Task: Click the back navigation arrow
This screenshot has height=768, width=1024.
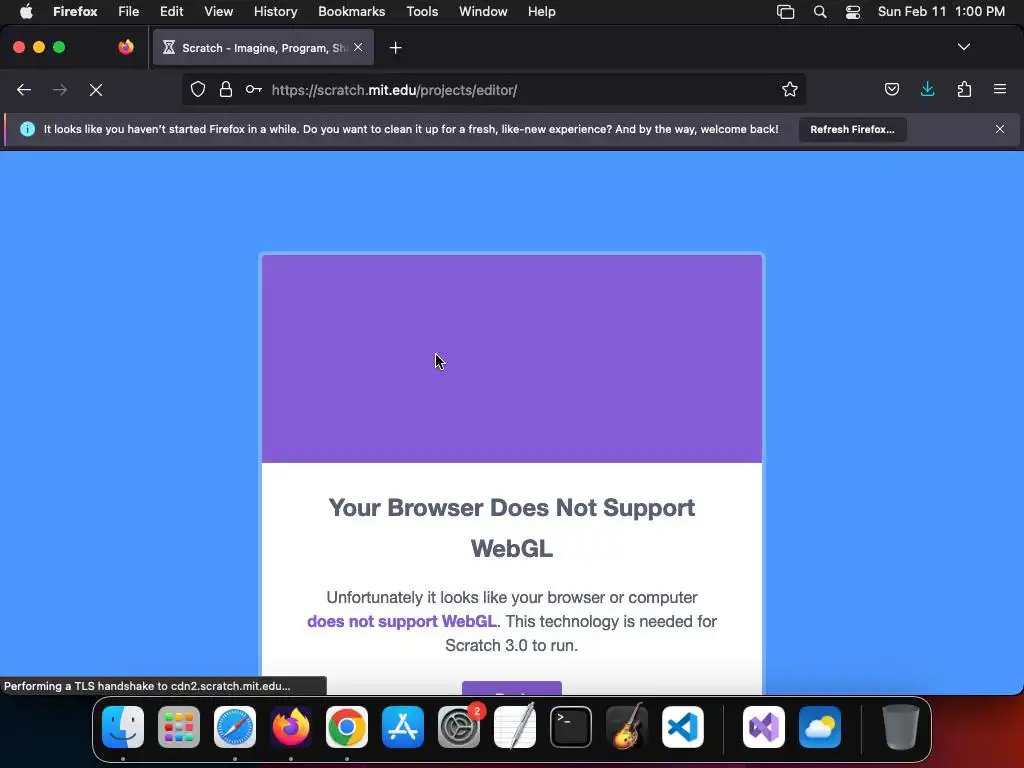Action: [x=24, y=90]
